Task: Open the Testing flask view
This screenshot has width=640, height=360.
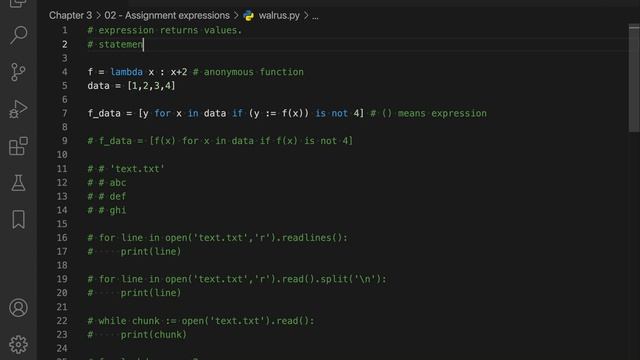Action: point(18,182)
